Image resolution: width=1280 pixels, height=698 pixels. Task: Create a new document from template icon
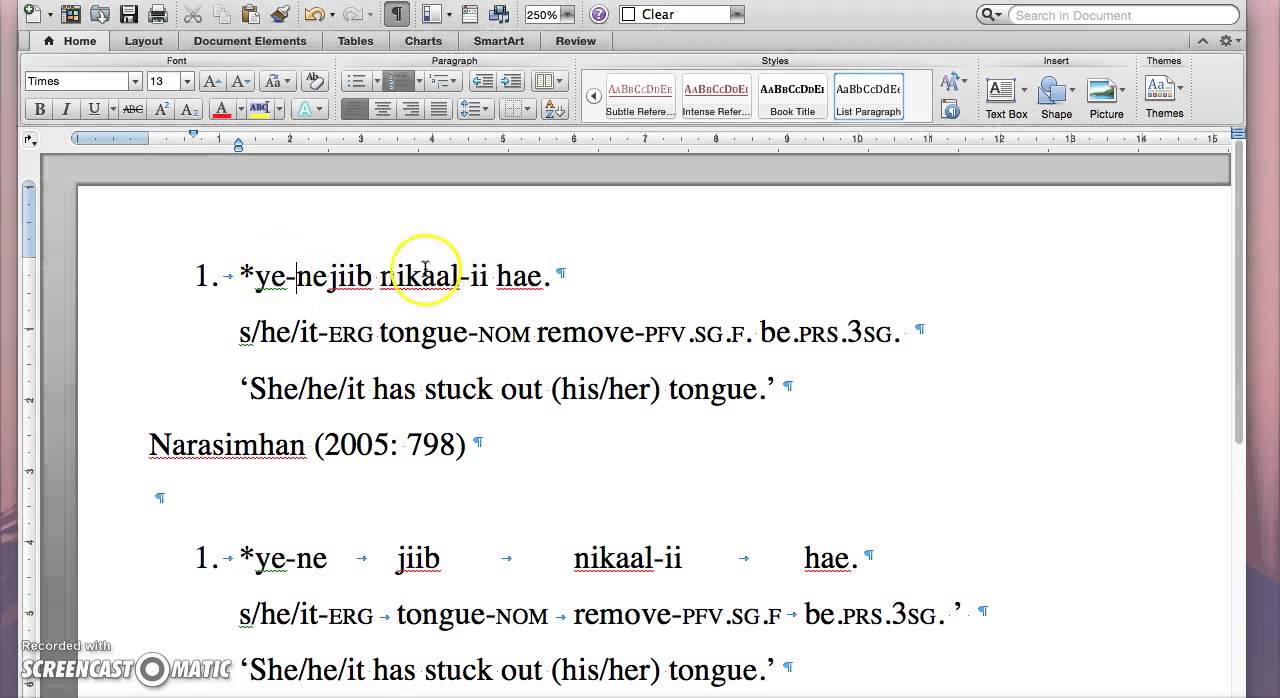click(33, 14)
